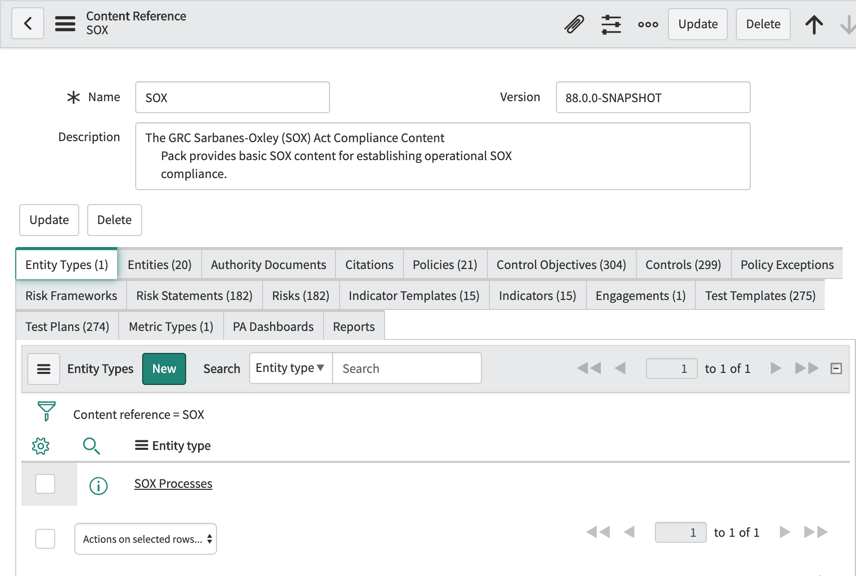Toggle column search magnifier icon
The width and height of the screenshot is (856, 576).
point(91,446)
